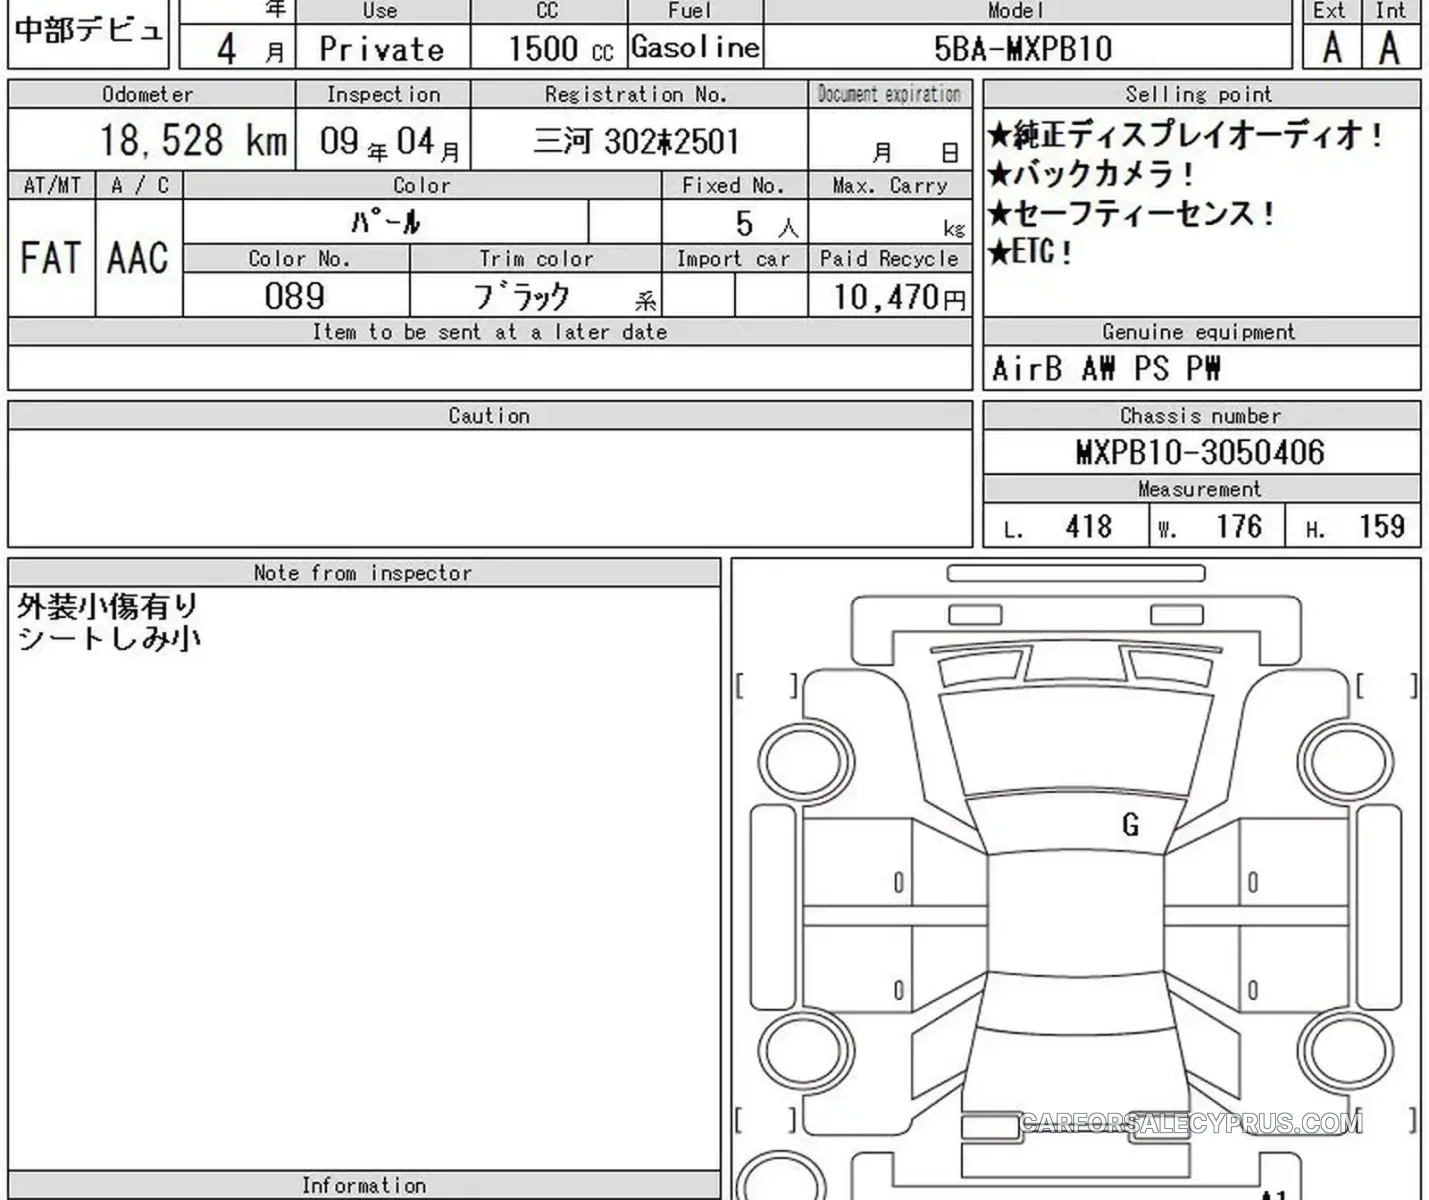Click the CARFORSALECYPRUS.COM watermark

click(x=1191, y=1123)
